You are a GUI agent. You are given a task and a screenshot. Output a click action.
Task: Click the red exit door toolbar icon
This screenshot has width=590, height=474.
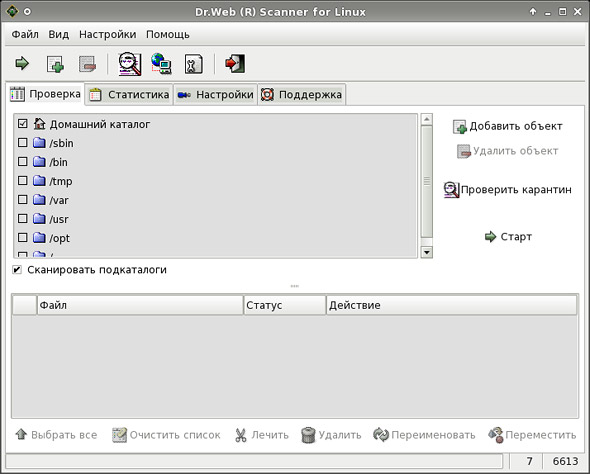click(235, 64)
